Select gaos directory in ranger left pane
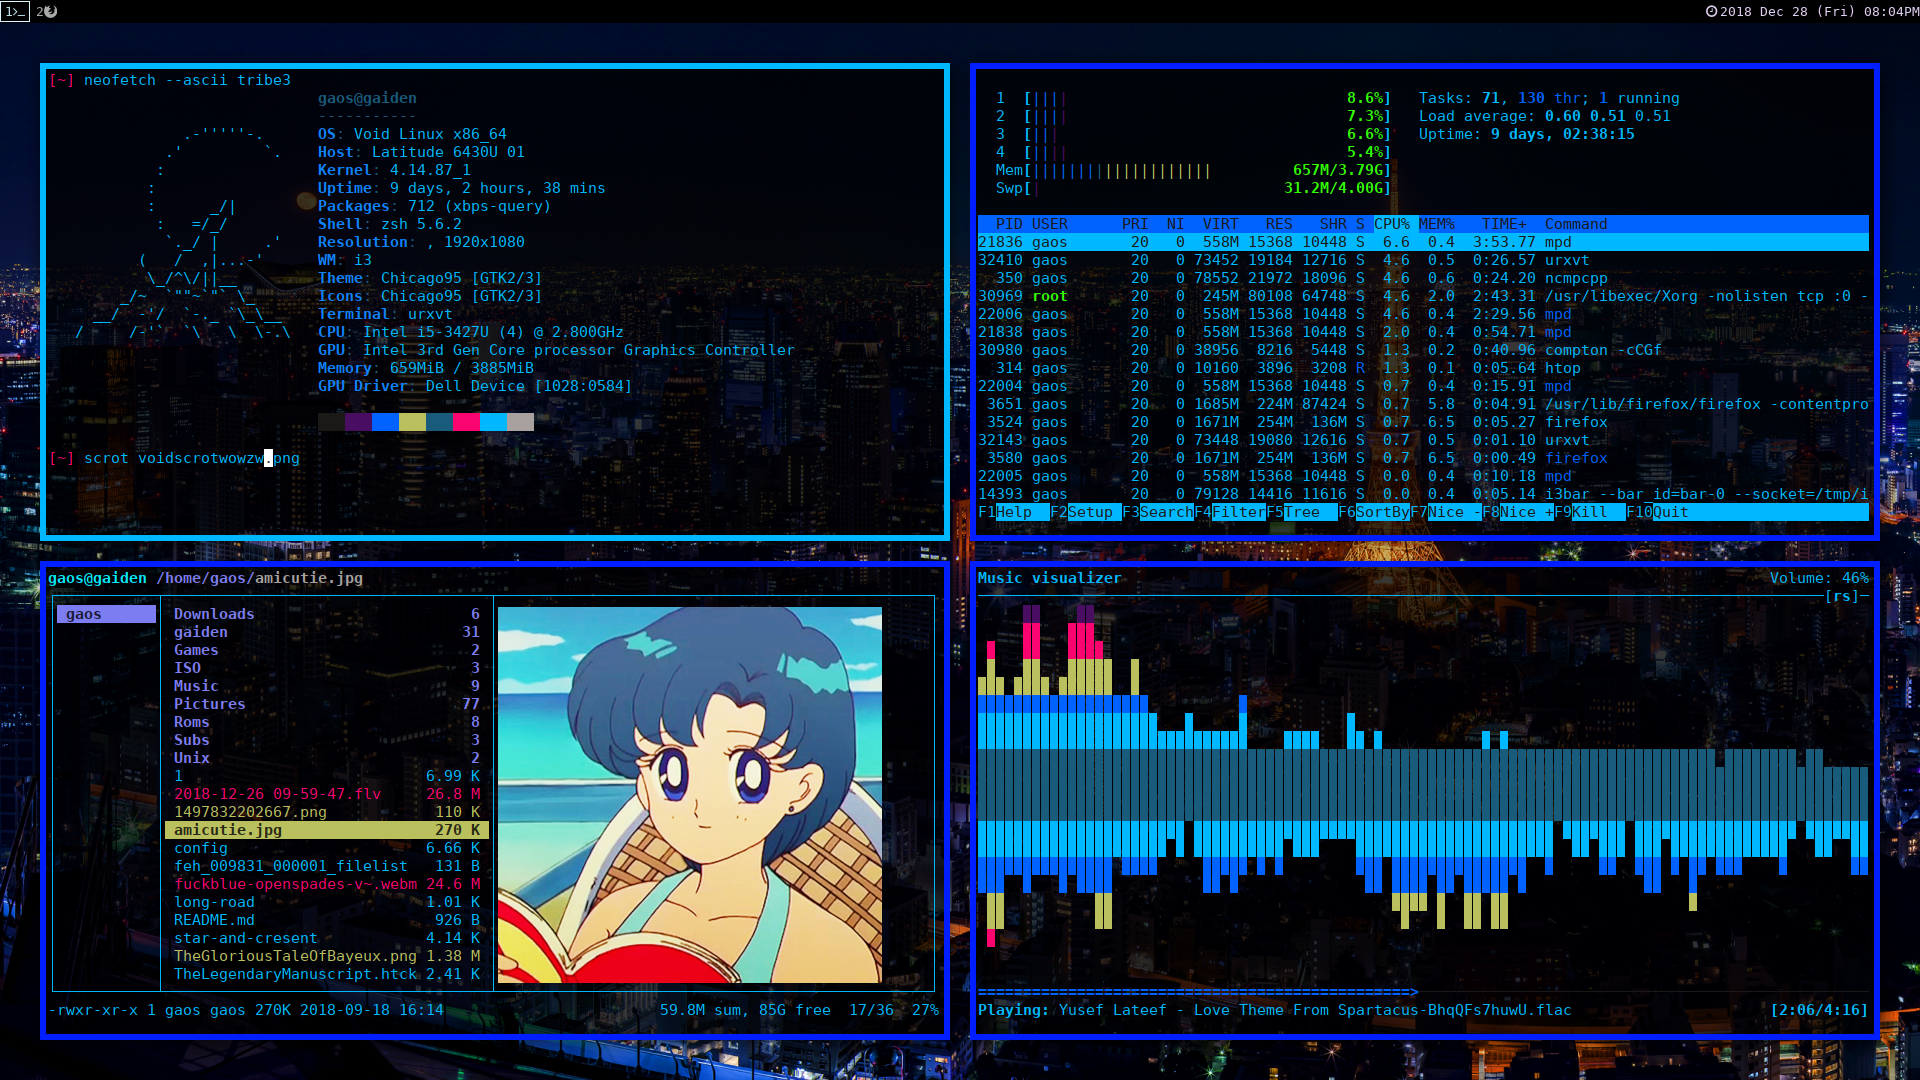This screenshot has width=1920, height=1080. [106, 614]
